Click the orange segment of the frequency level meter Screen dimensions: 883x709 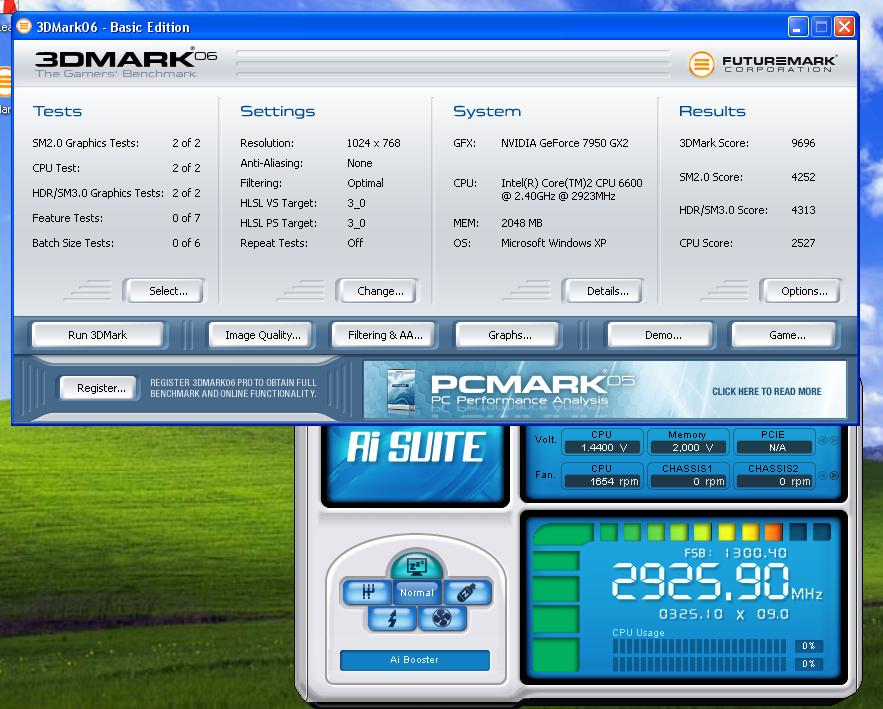(x=773, y=531)
